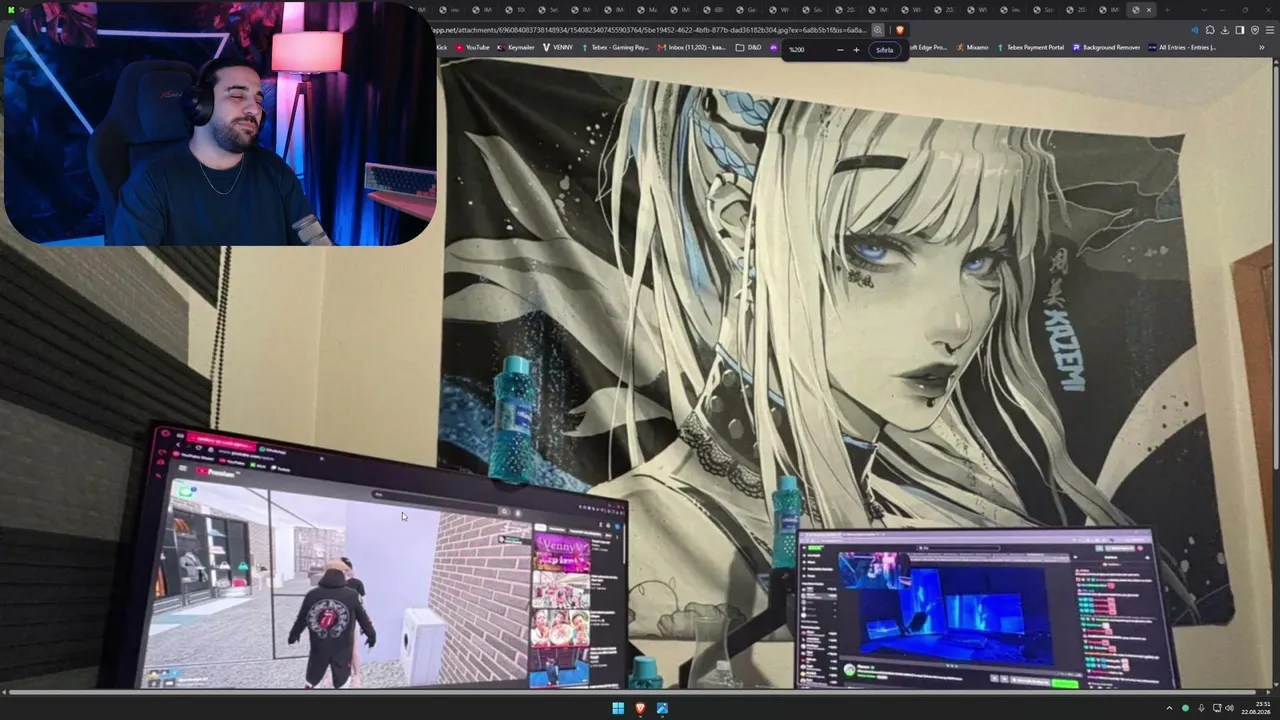Open the Windows Start menu
1280x720 pixels.
coord(618,709)
